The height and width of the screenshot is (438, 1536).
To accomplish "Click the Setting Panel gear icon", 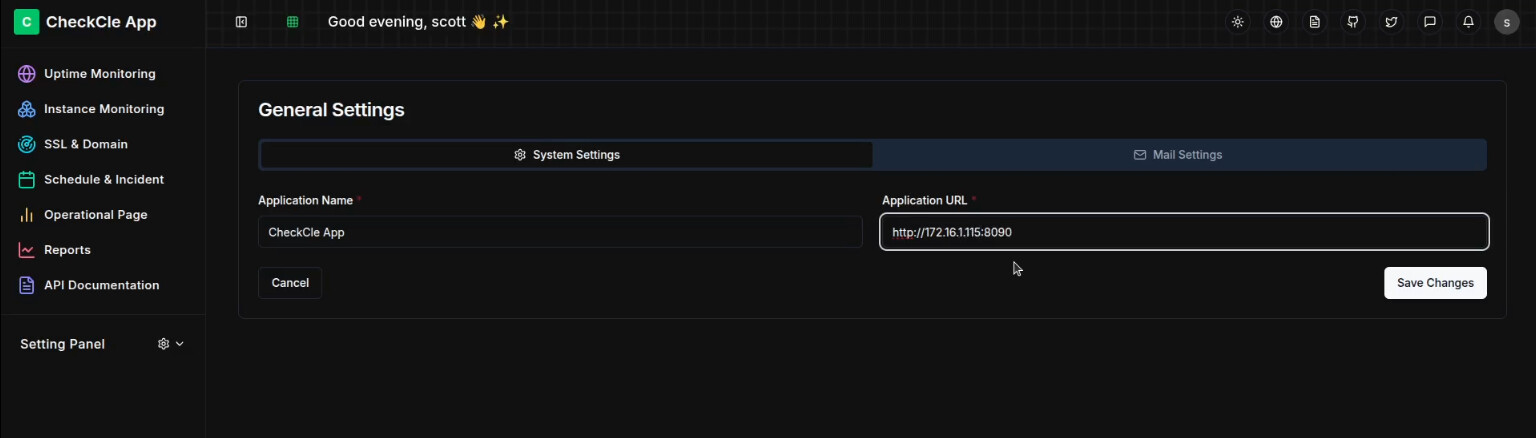I will coord(164,344).
